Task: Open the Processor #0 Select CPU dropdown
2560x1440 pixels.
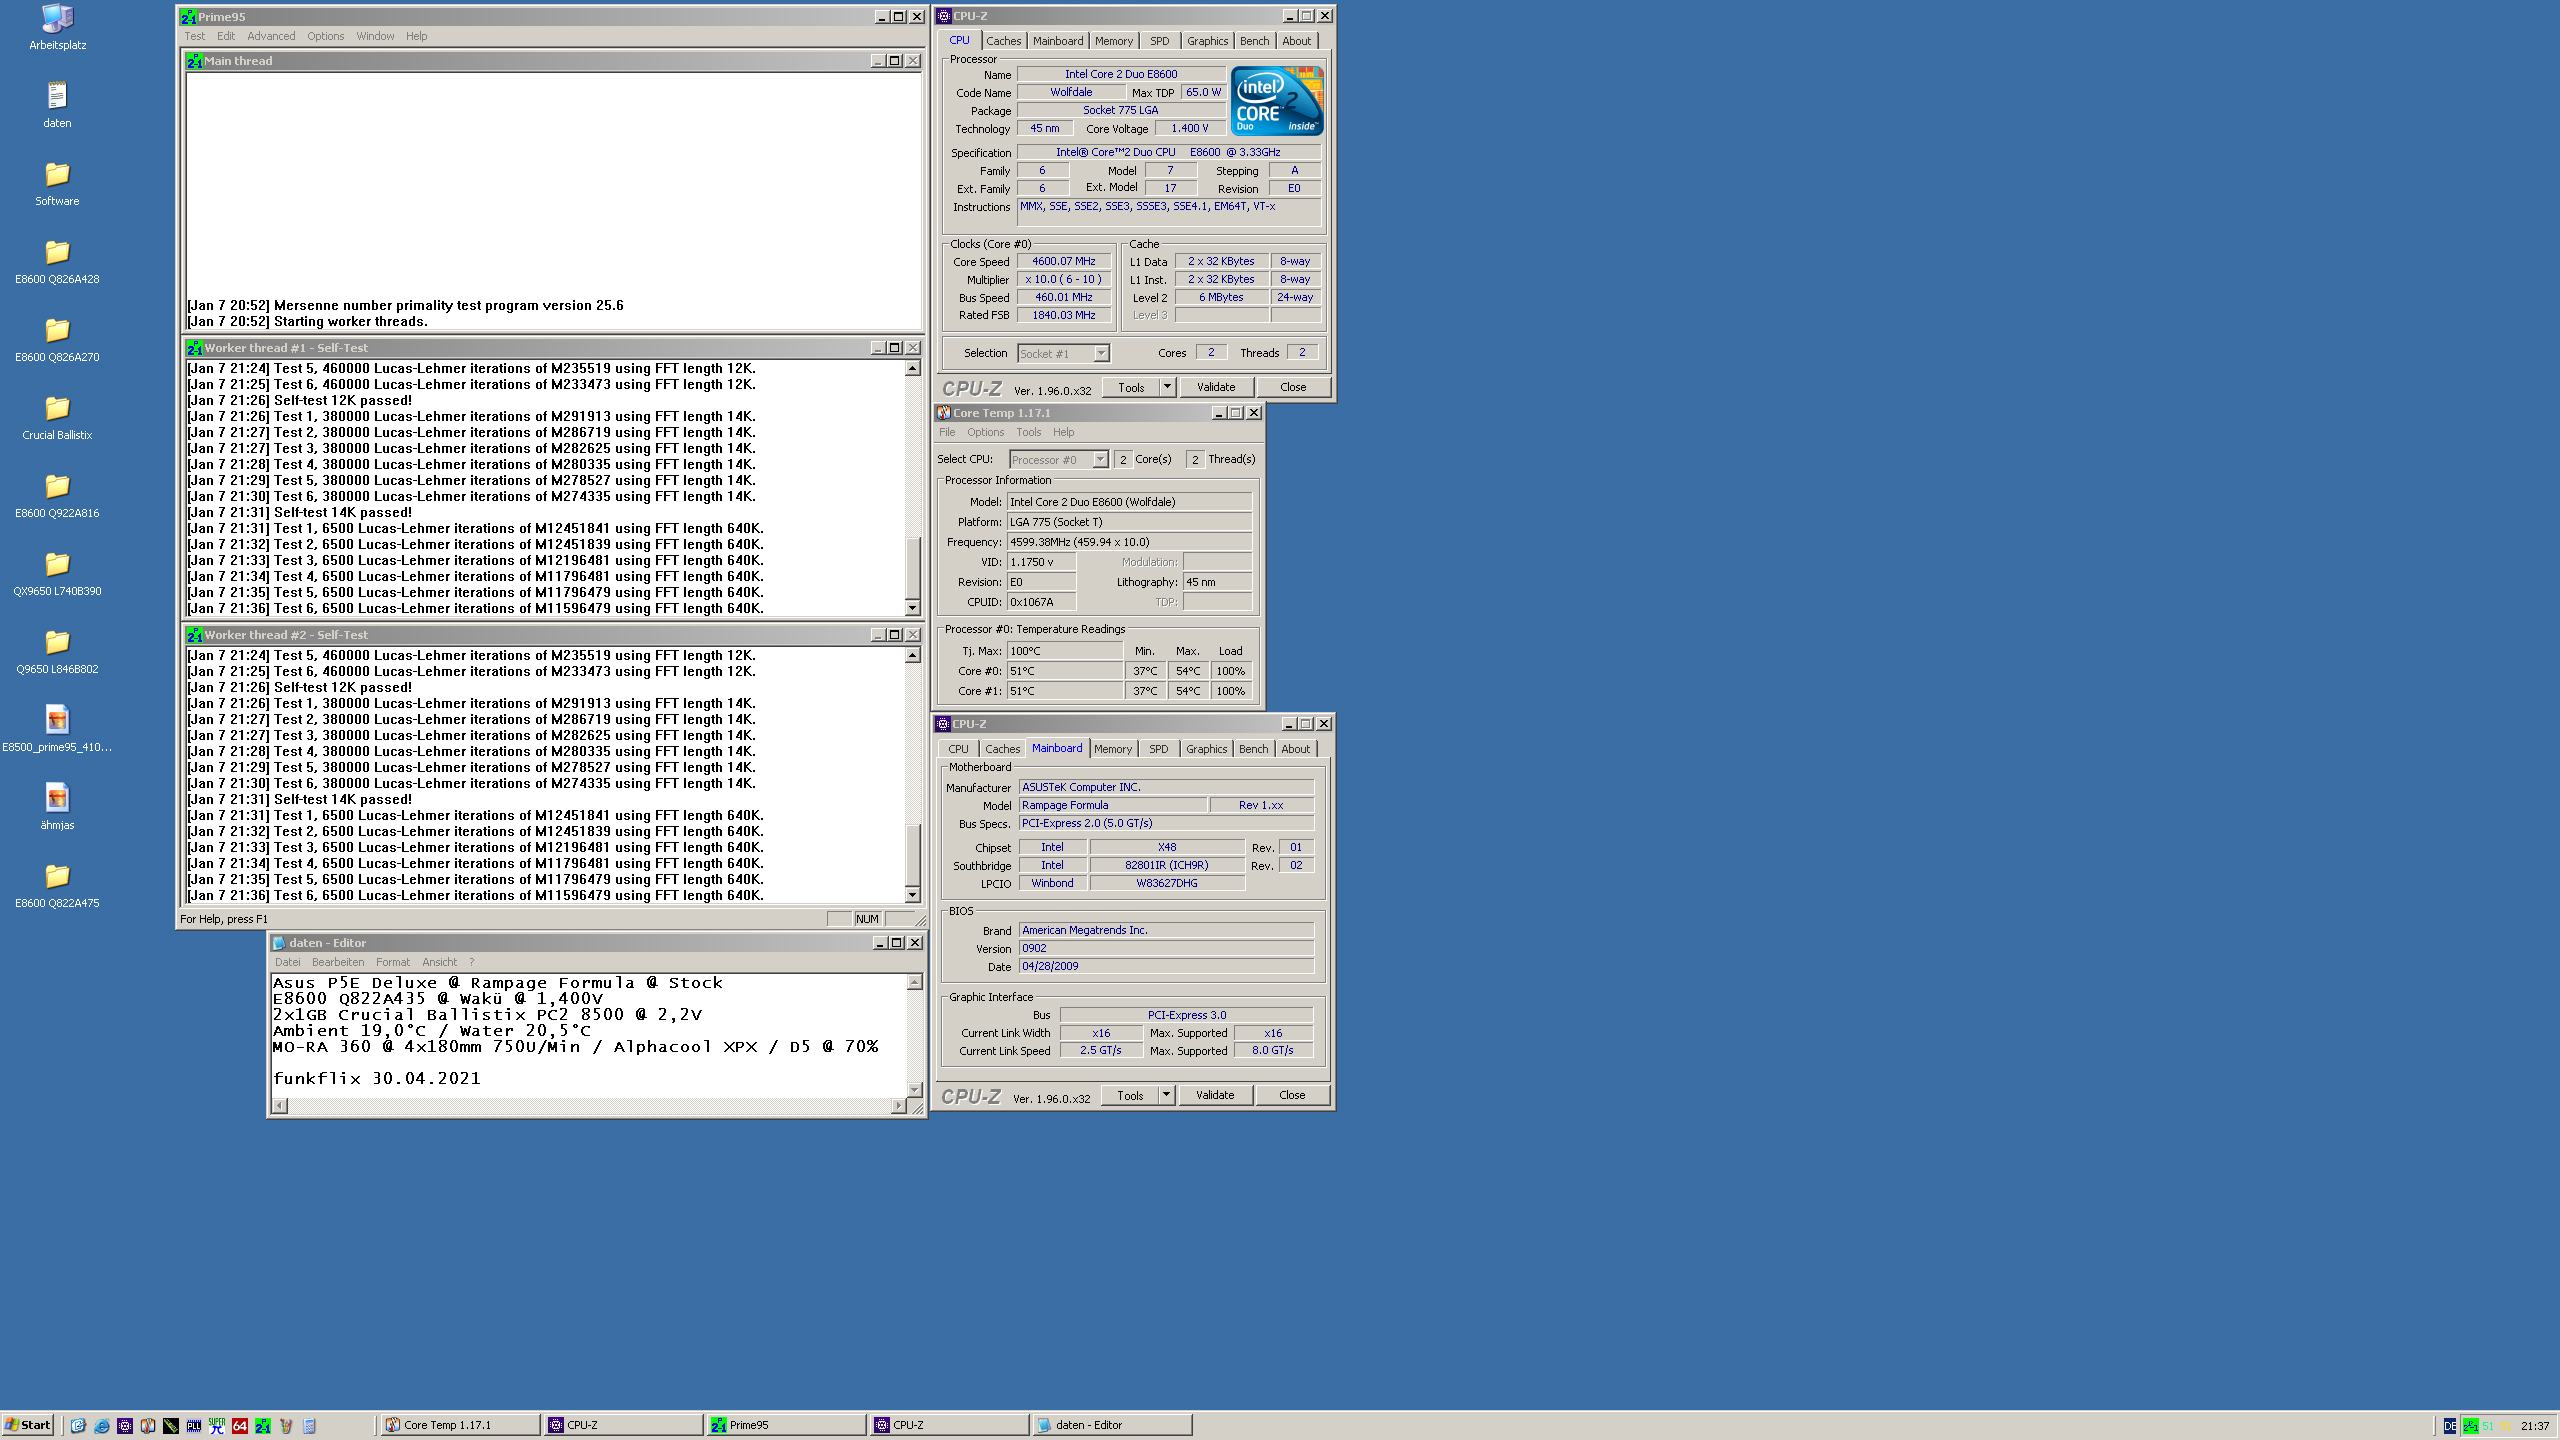Action: (1059, 459)
